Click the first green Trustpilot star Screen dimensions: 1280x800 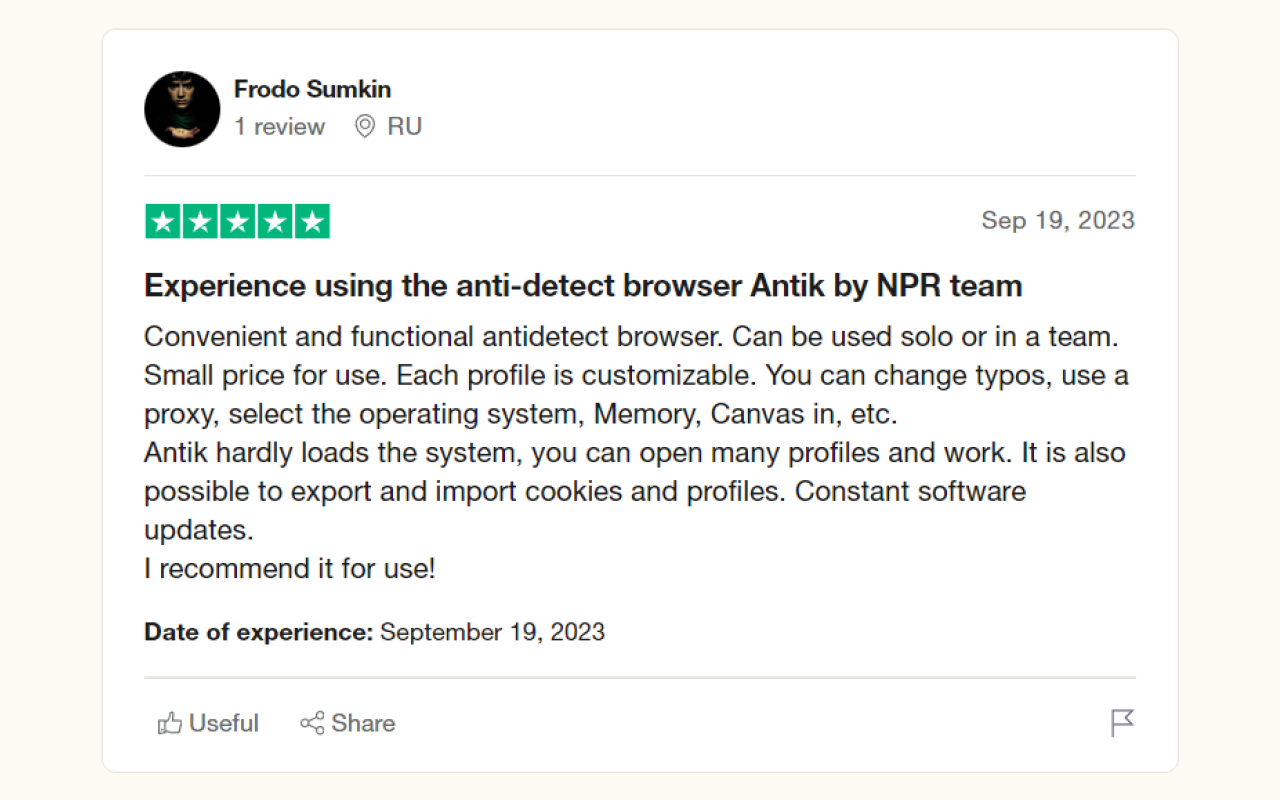tap(162, 220)
